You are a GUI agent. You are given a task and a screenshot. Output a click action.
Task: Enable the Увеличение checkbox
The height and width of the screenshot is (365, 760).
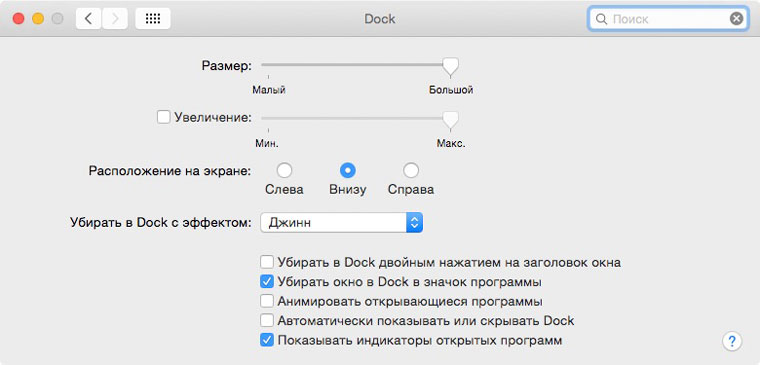pyautogui.click(x=164, y=117)
